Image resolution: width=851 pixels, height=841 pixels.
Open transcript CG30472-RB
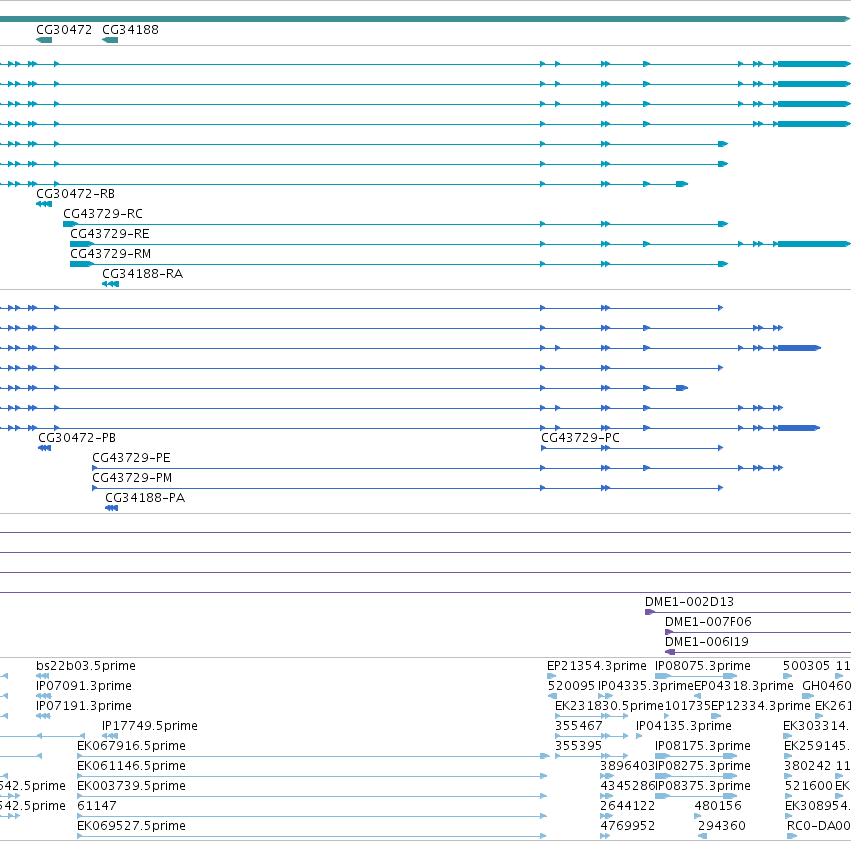75,194
